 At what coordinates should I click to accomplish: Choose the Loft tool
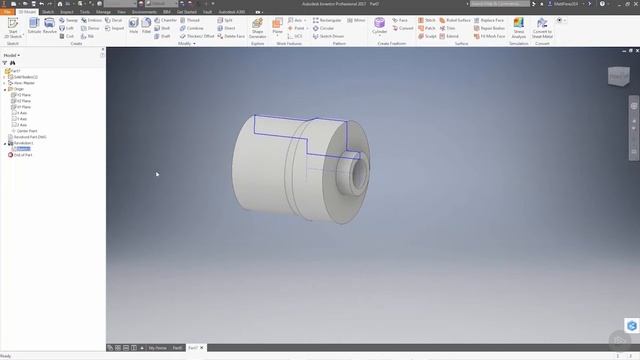[x=67, y=28]
